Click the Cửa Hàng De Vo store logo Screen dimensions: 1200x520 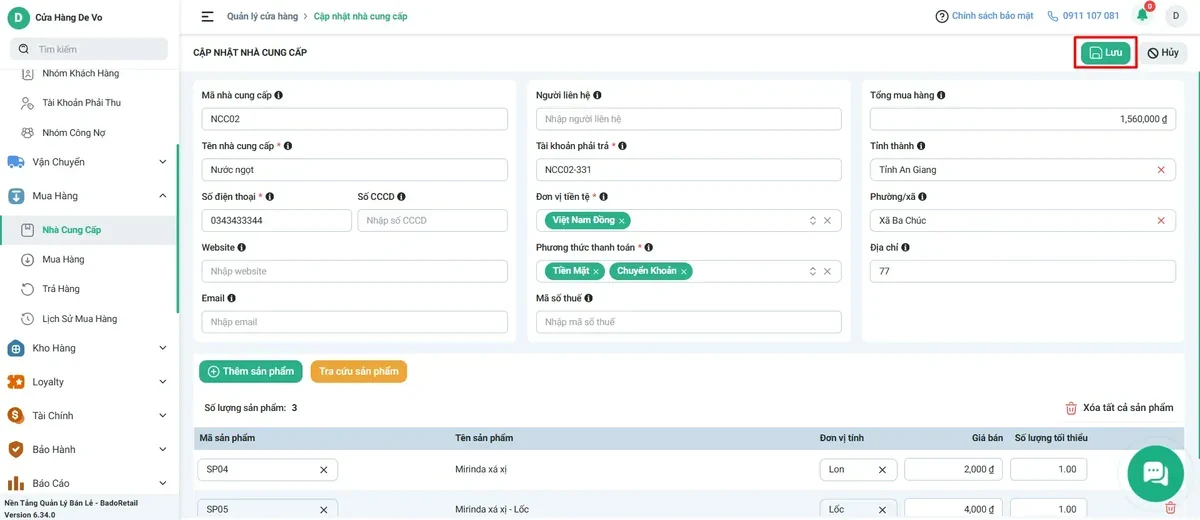tap(18, 17)
